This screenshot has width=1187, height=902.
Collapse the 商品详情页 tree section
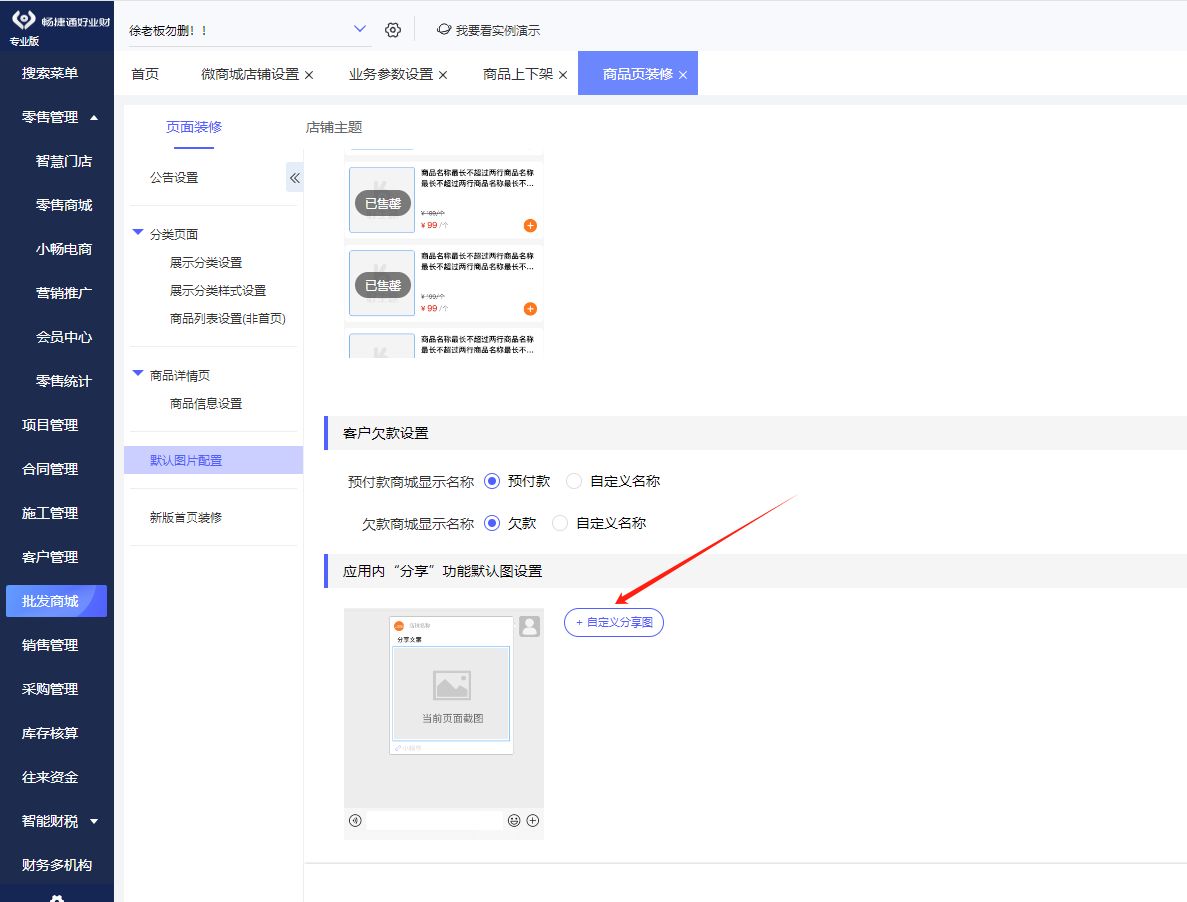[138, 375]
